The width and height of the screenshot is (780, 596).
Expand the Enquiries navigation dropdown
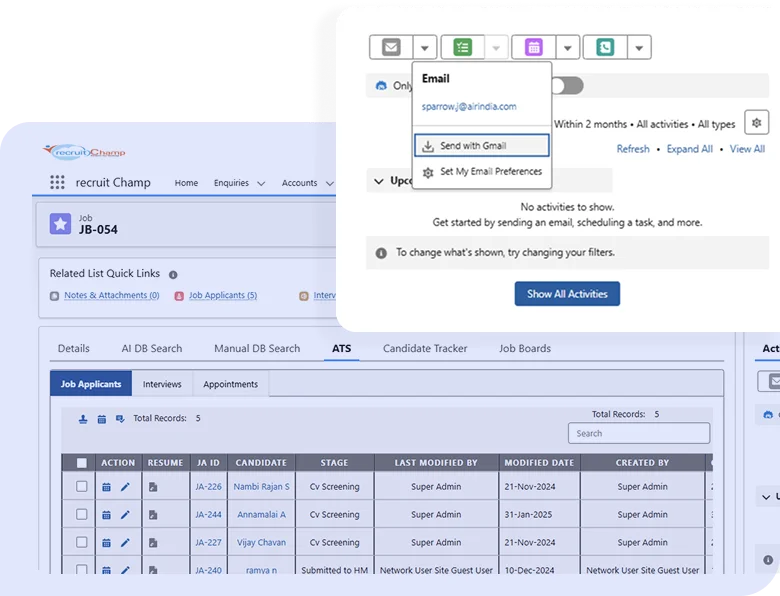261,184
